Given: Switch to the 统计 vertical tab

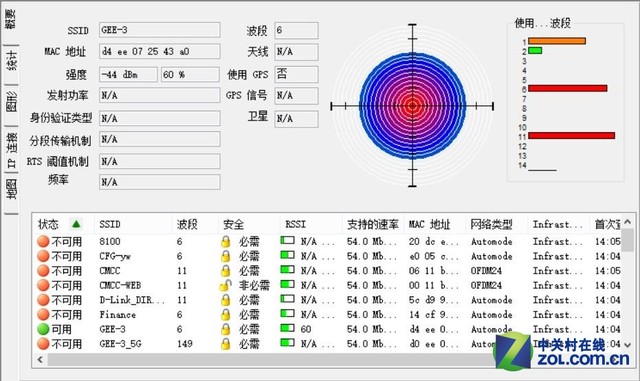Looking at the screenshot, I should pos(11,60).
